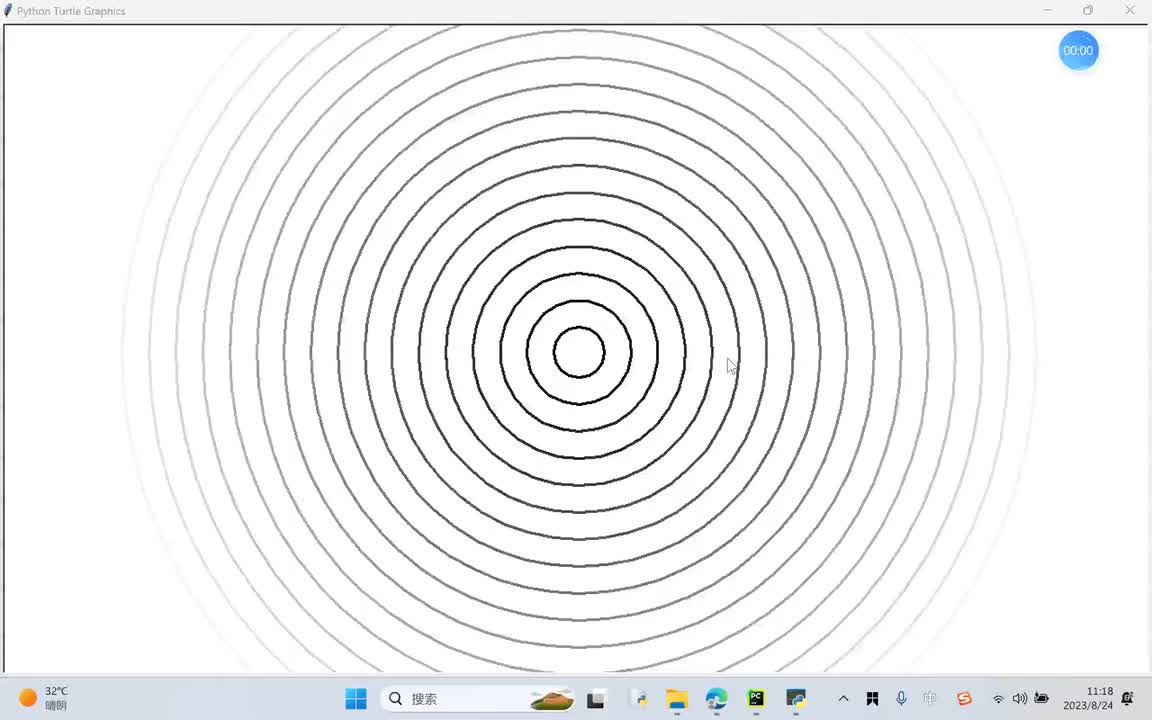Click the Python Turtle Graphics feather icon
Viewport: 1152px width, 720px height.
8,10
